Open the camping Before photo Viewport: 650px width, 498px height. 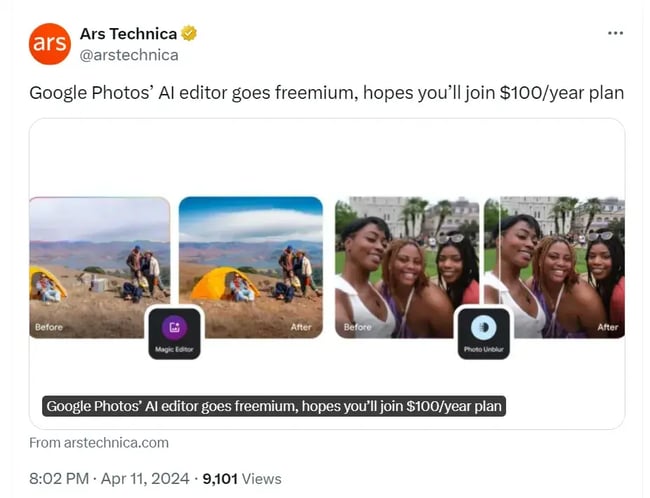pyautogui.click(x=99, y=266)
